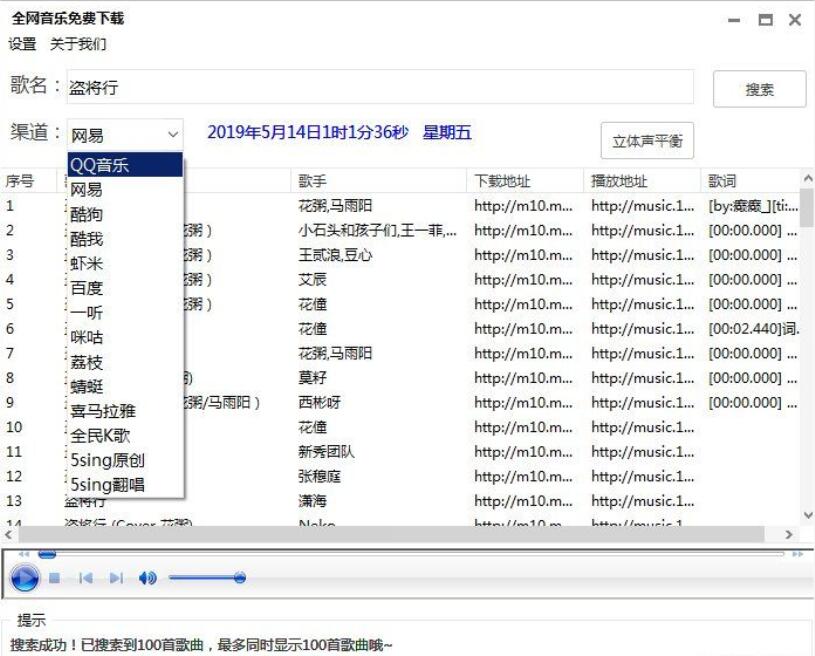Click the 歌词 column header
Image resolution: width=815 pixels, height=656 pixels.
click(750, 181)
